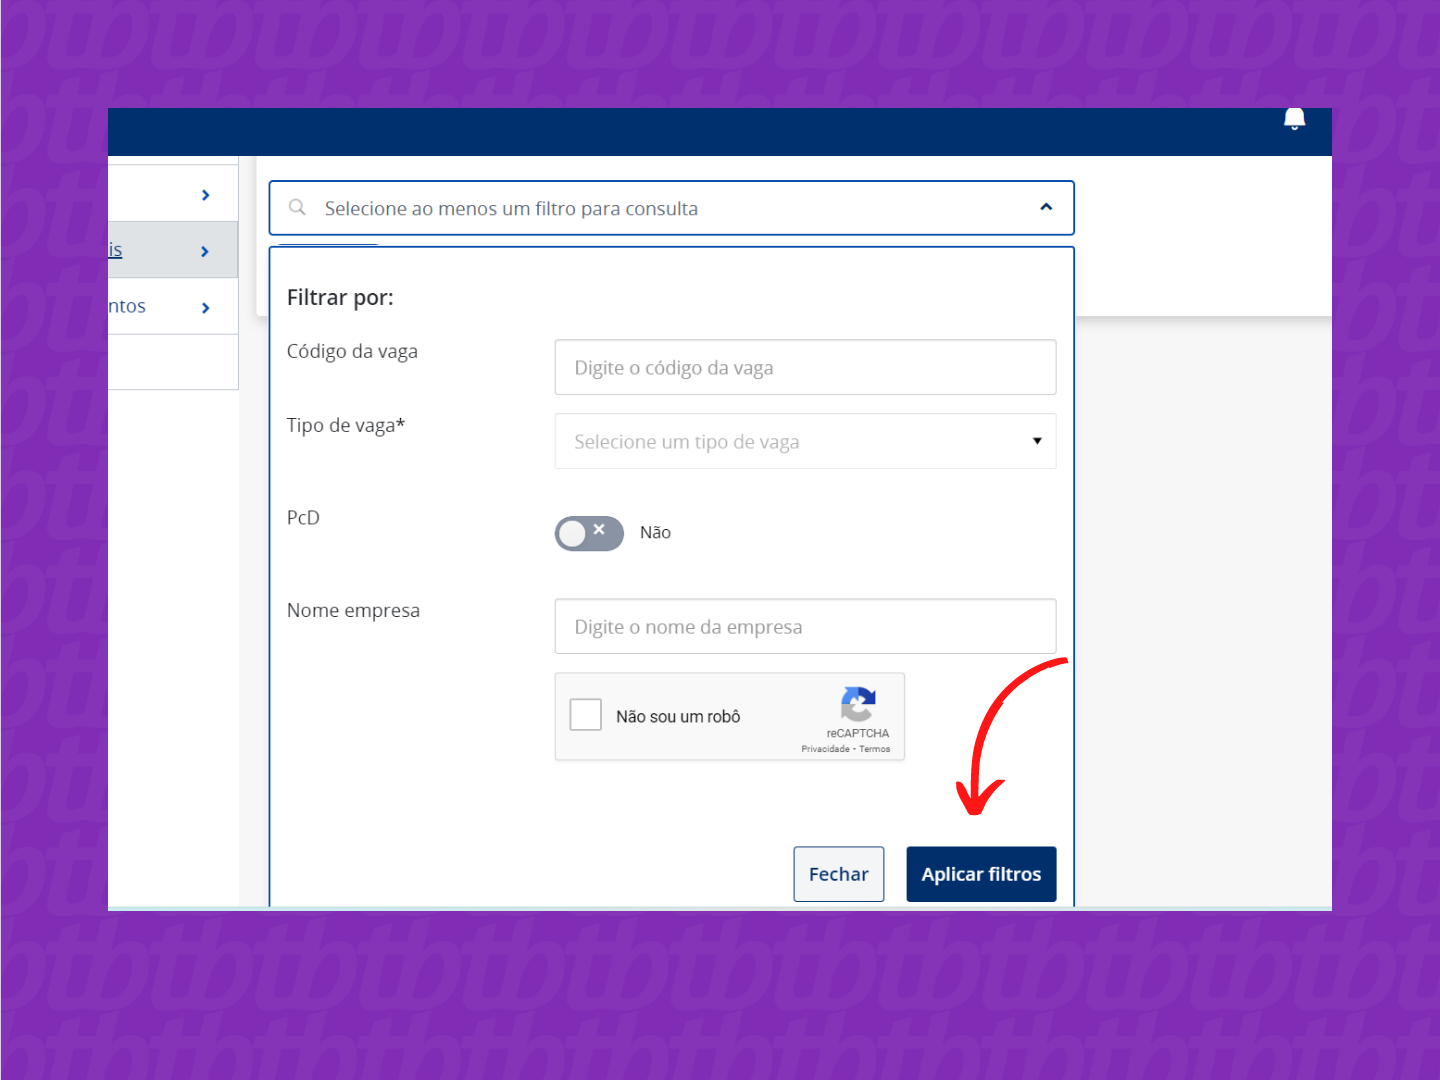Click the Aplicar filtros button

pyautogui.click(x=981, y=874)
